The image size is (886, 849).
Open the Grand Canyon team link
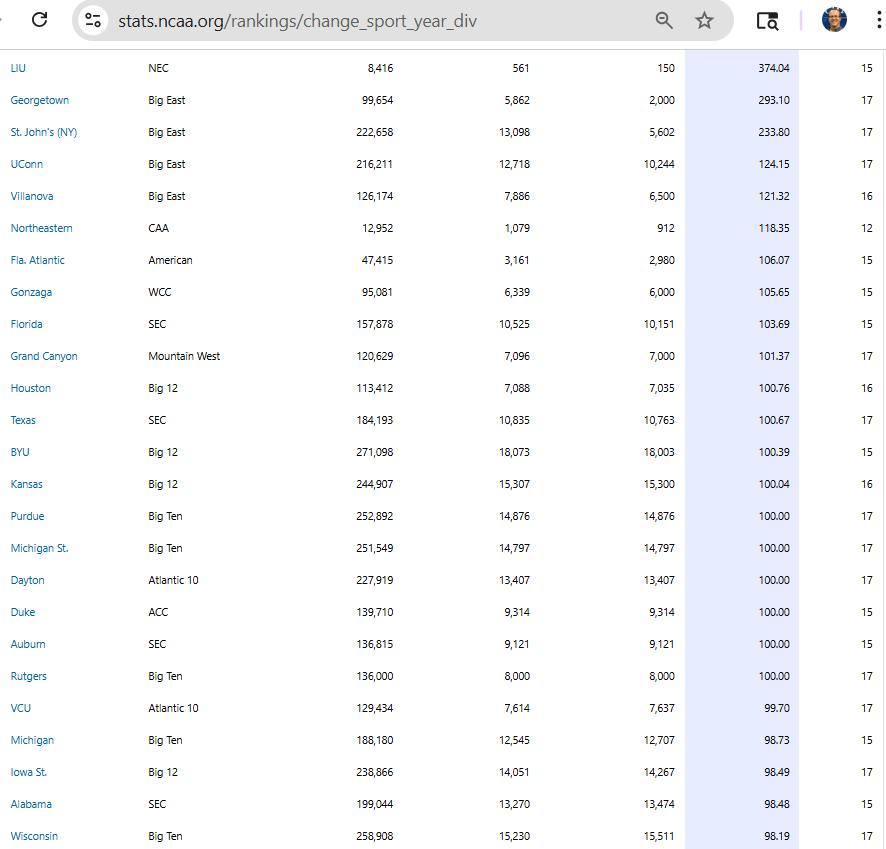tap(44, 356)
